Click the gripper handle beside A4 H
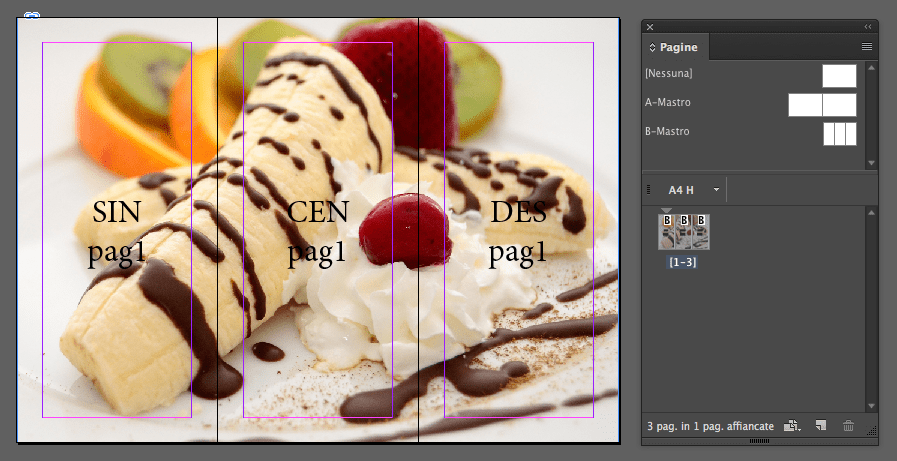The height and width of the screenshot is (461, 897). [648, 189]
